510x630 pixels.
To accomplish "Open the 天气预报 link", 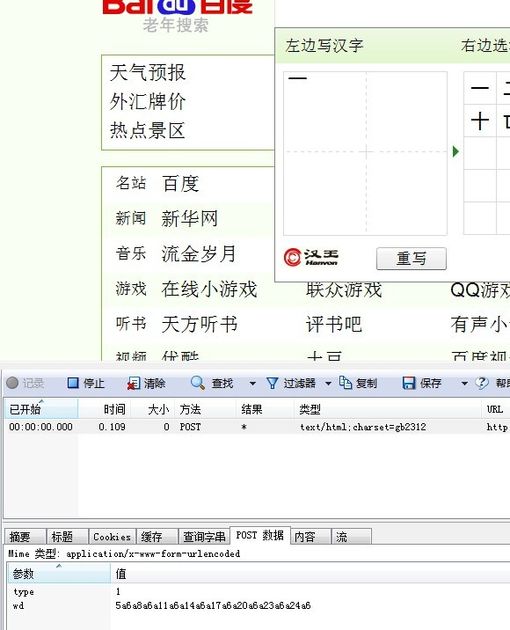I will [147, 73].
